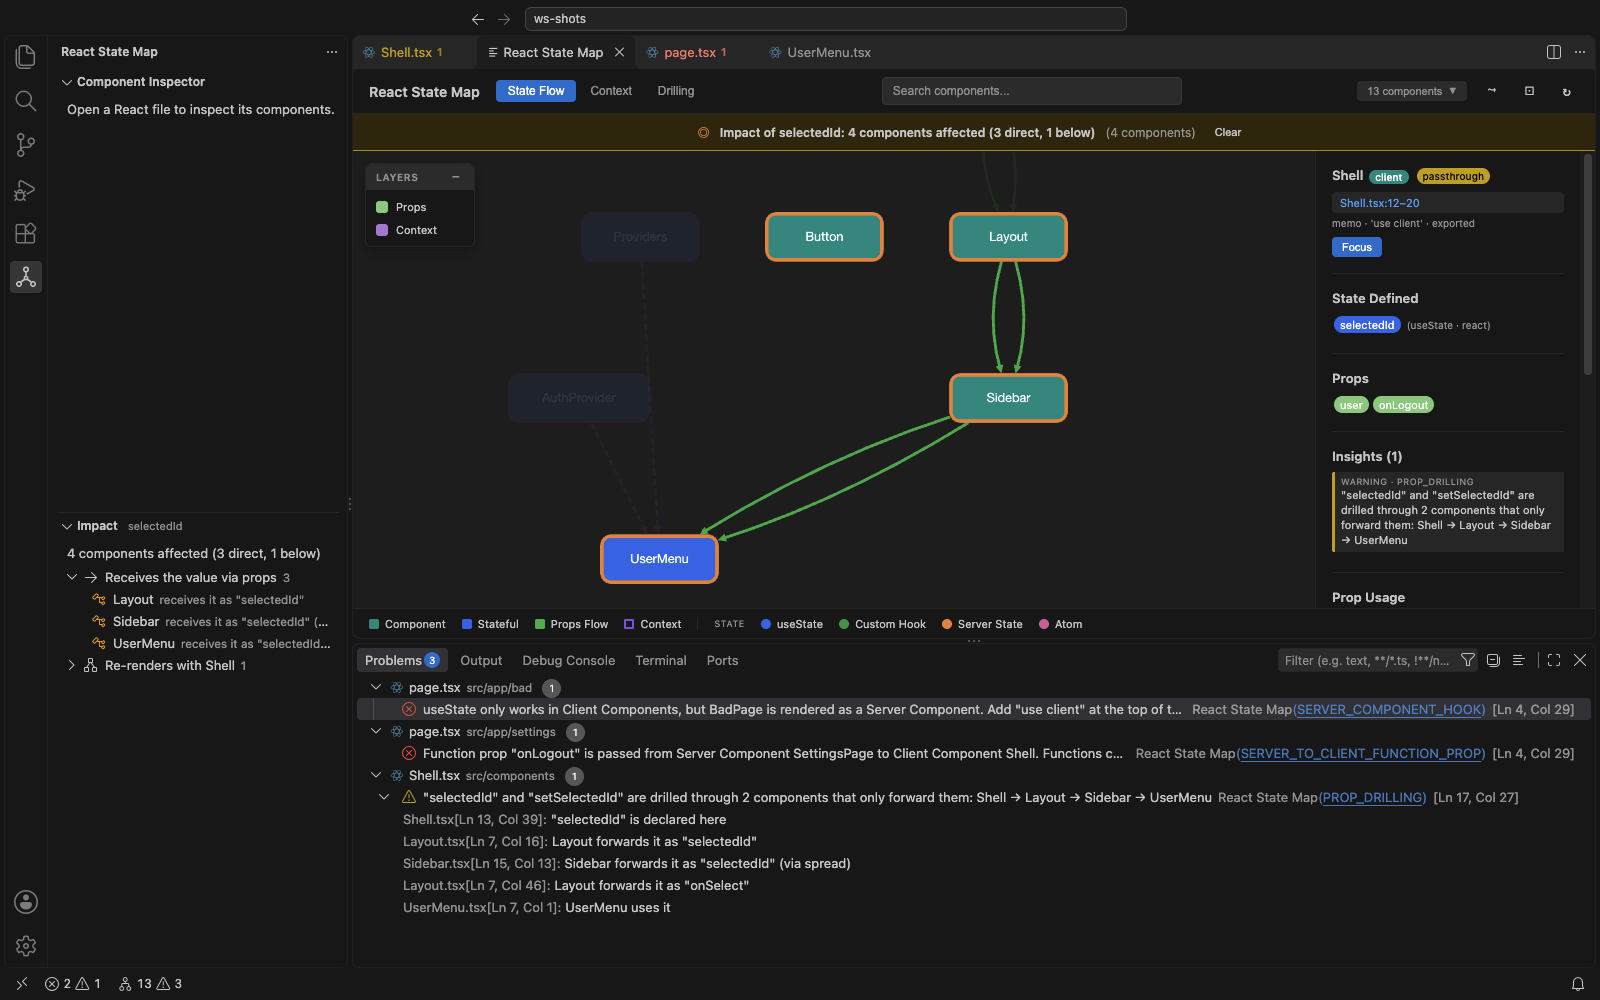Open Run and Debug icon
Image resolution: width=1600 pixels, height=1000 pixels.
[26, 189]
